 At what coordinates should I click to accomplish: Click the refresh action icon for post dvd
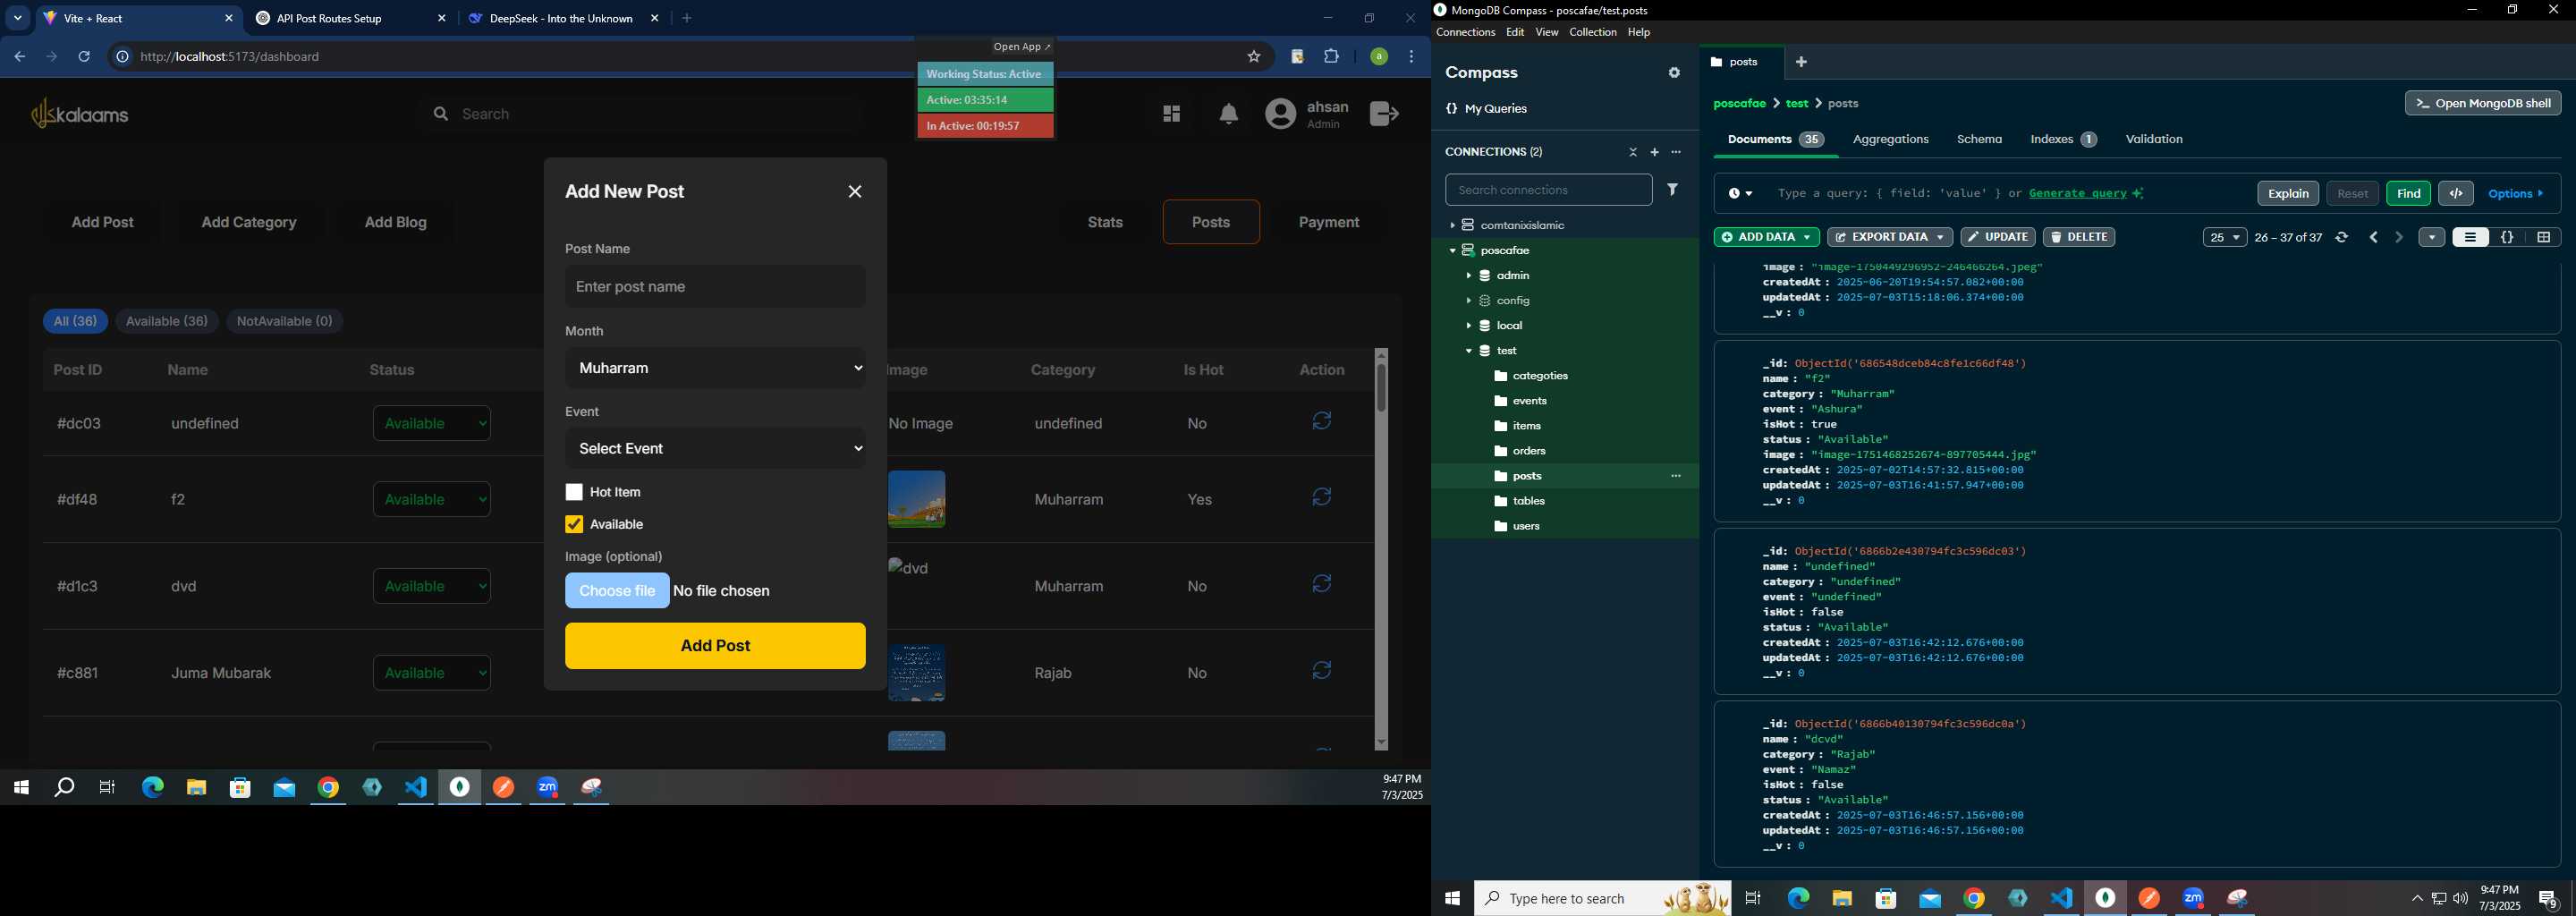pos(1322,584)
